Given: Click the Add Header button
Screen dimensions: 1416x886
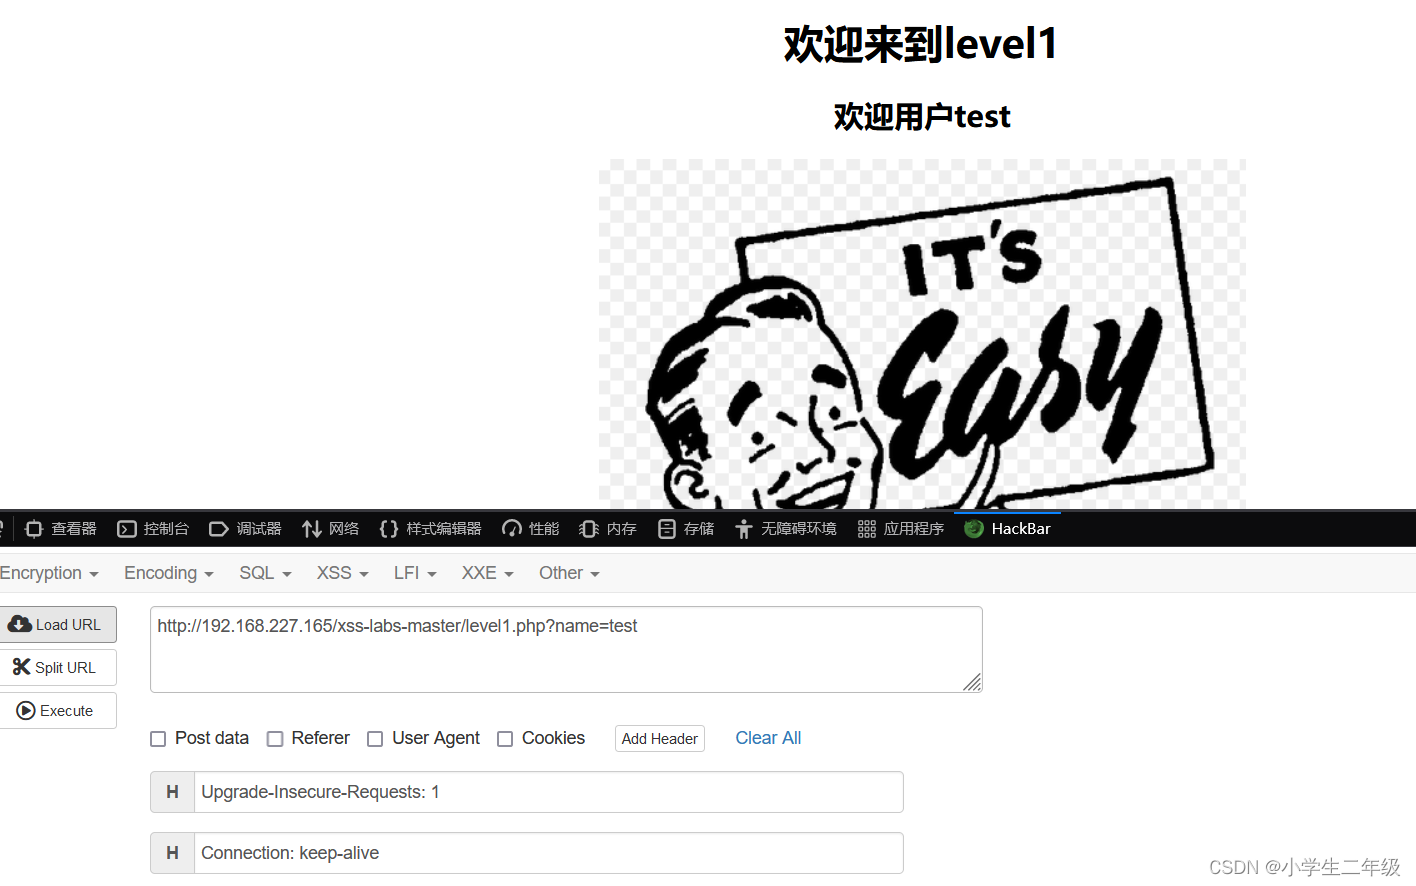Looking at the screenshot, I should pyautogui.click(x=660, y=739).
